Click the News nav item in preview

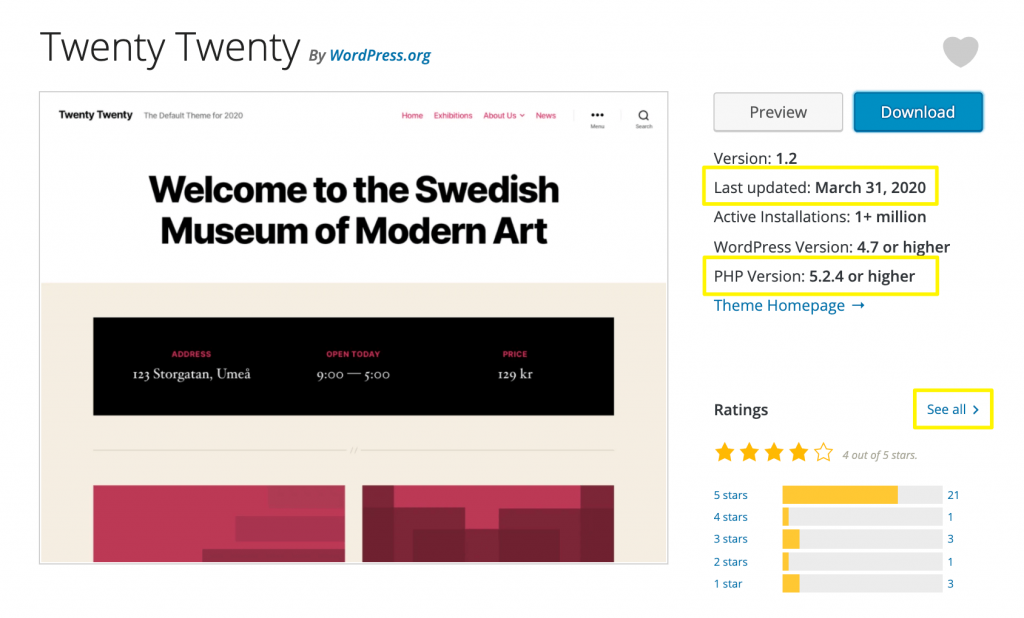(x=546, y=115)
